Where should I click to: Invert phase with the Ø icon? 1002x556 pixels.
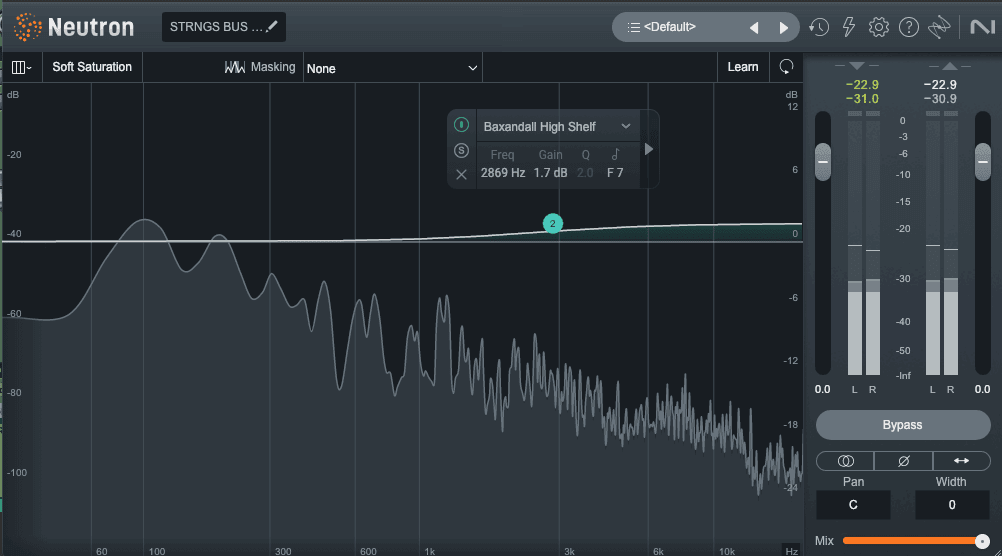click(x=904, y=461)
